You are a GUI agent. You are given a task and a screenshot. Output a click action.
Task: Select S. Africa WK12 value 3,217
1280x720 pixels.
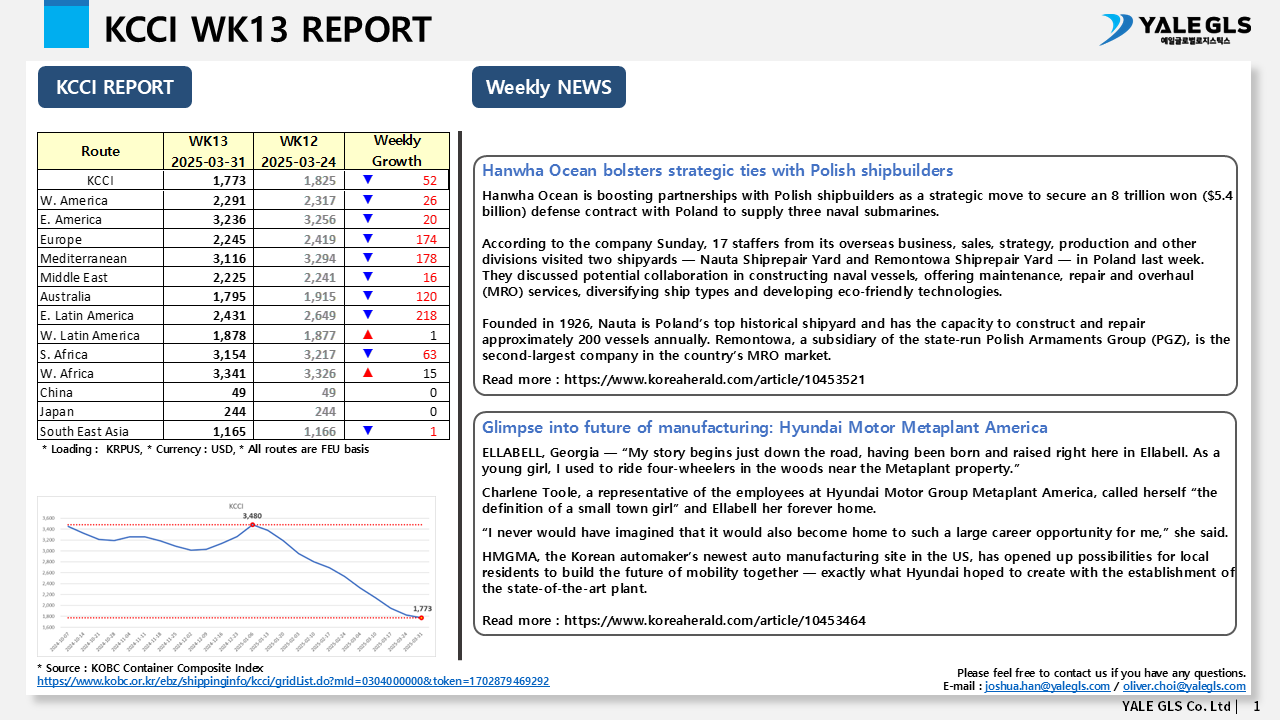320,354
